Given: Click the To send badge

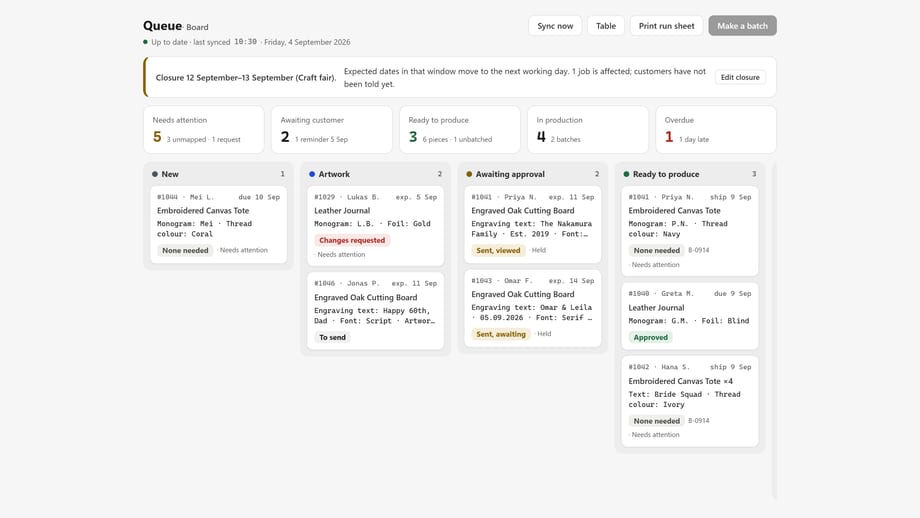Looking at the screenshot, I should pos(332,337).
